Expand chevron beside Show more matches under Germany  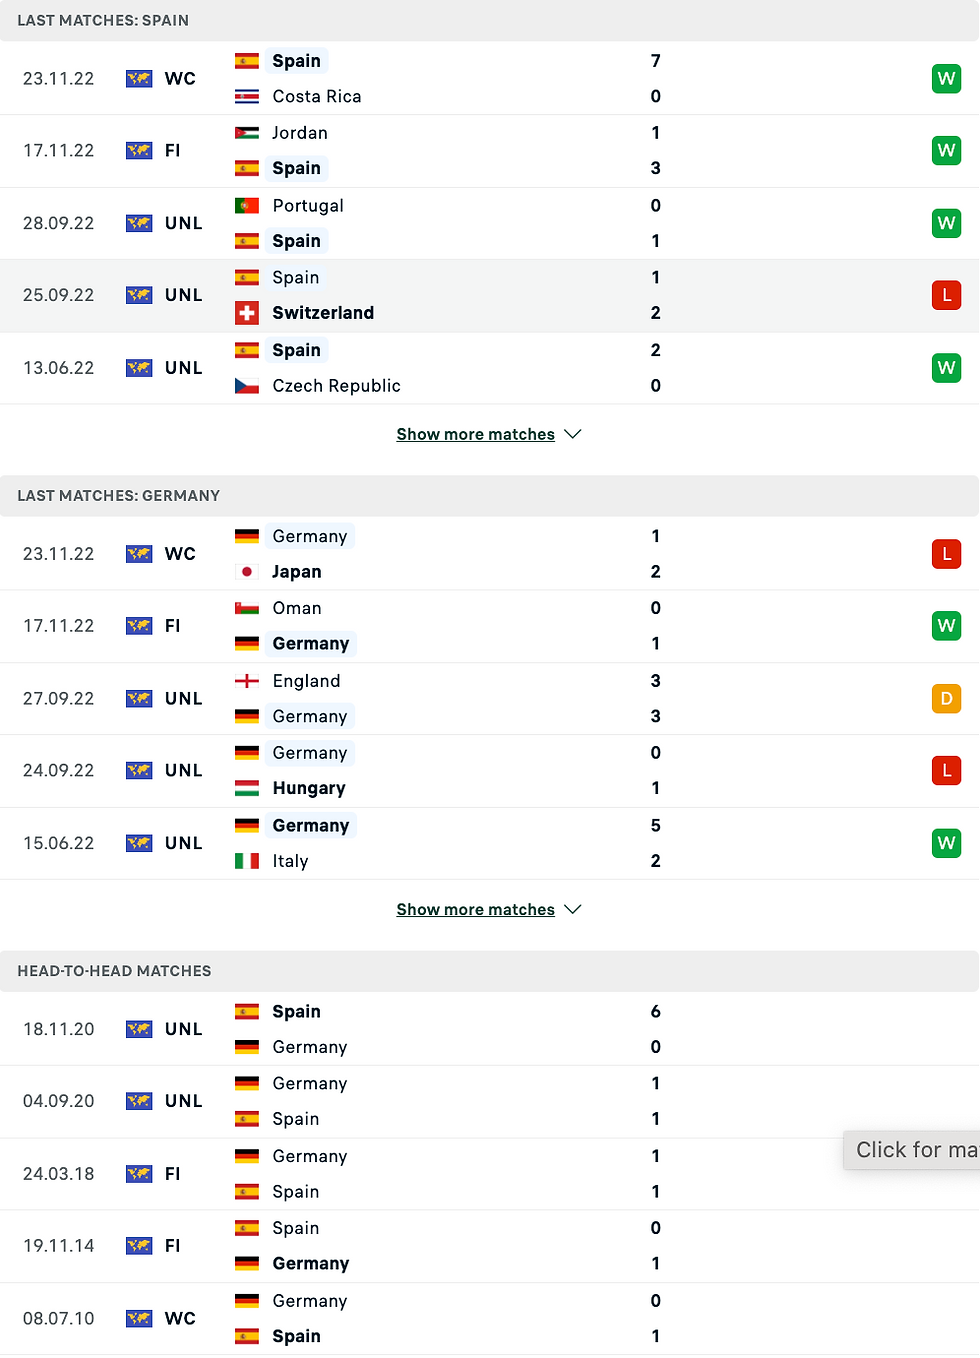coord(573,909)
